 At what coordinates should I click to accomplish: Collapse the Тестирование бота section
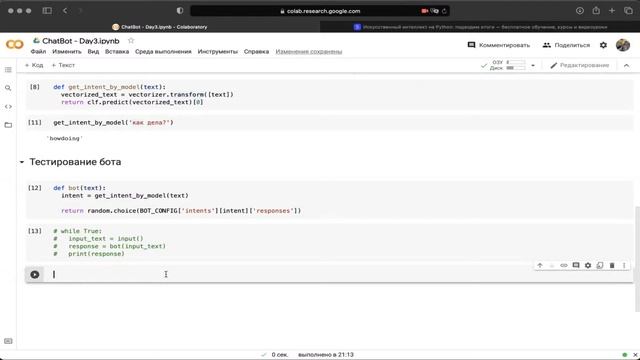point(22,162)
